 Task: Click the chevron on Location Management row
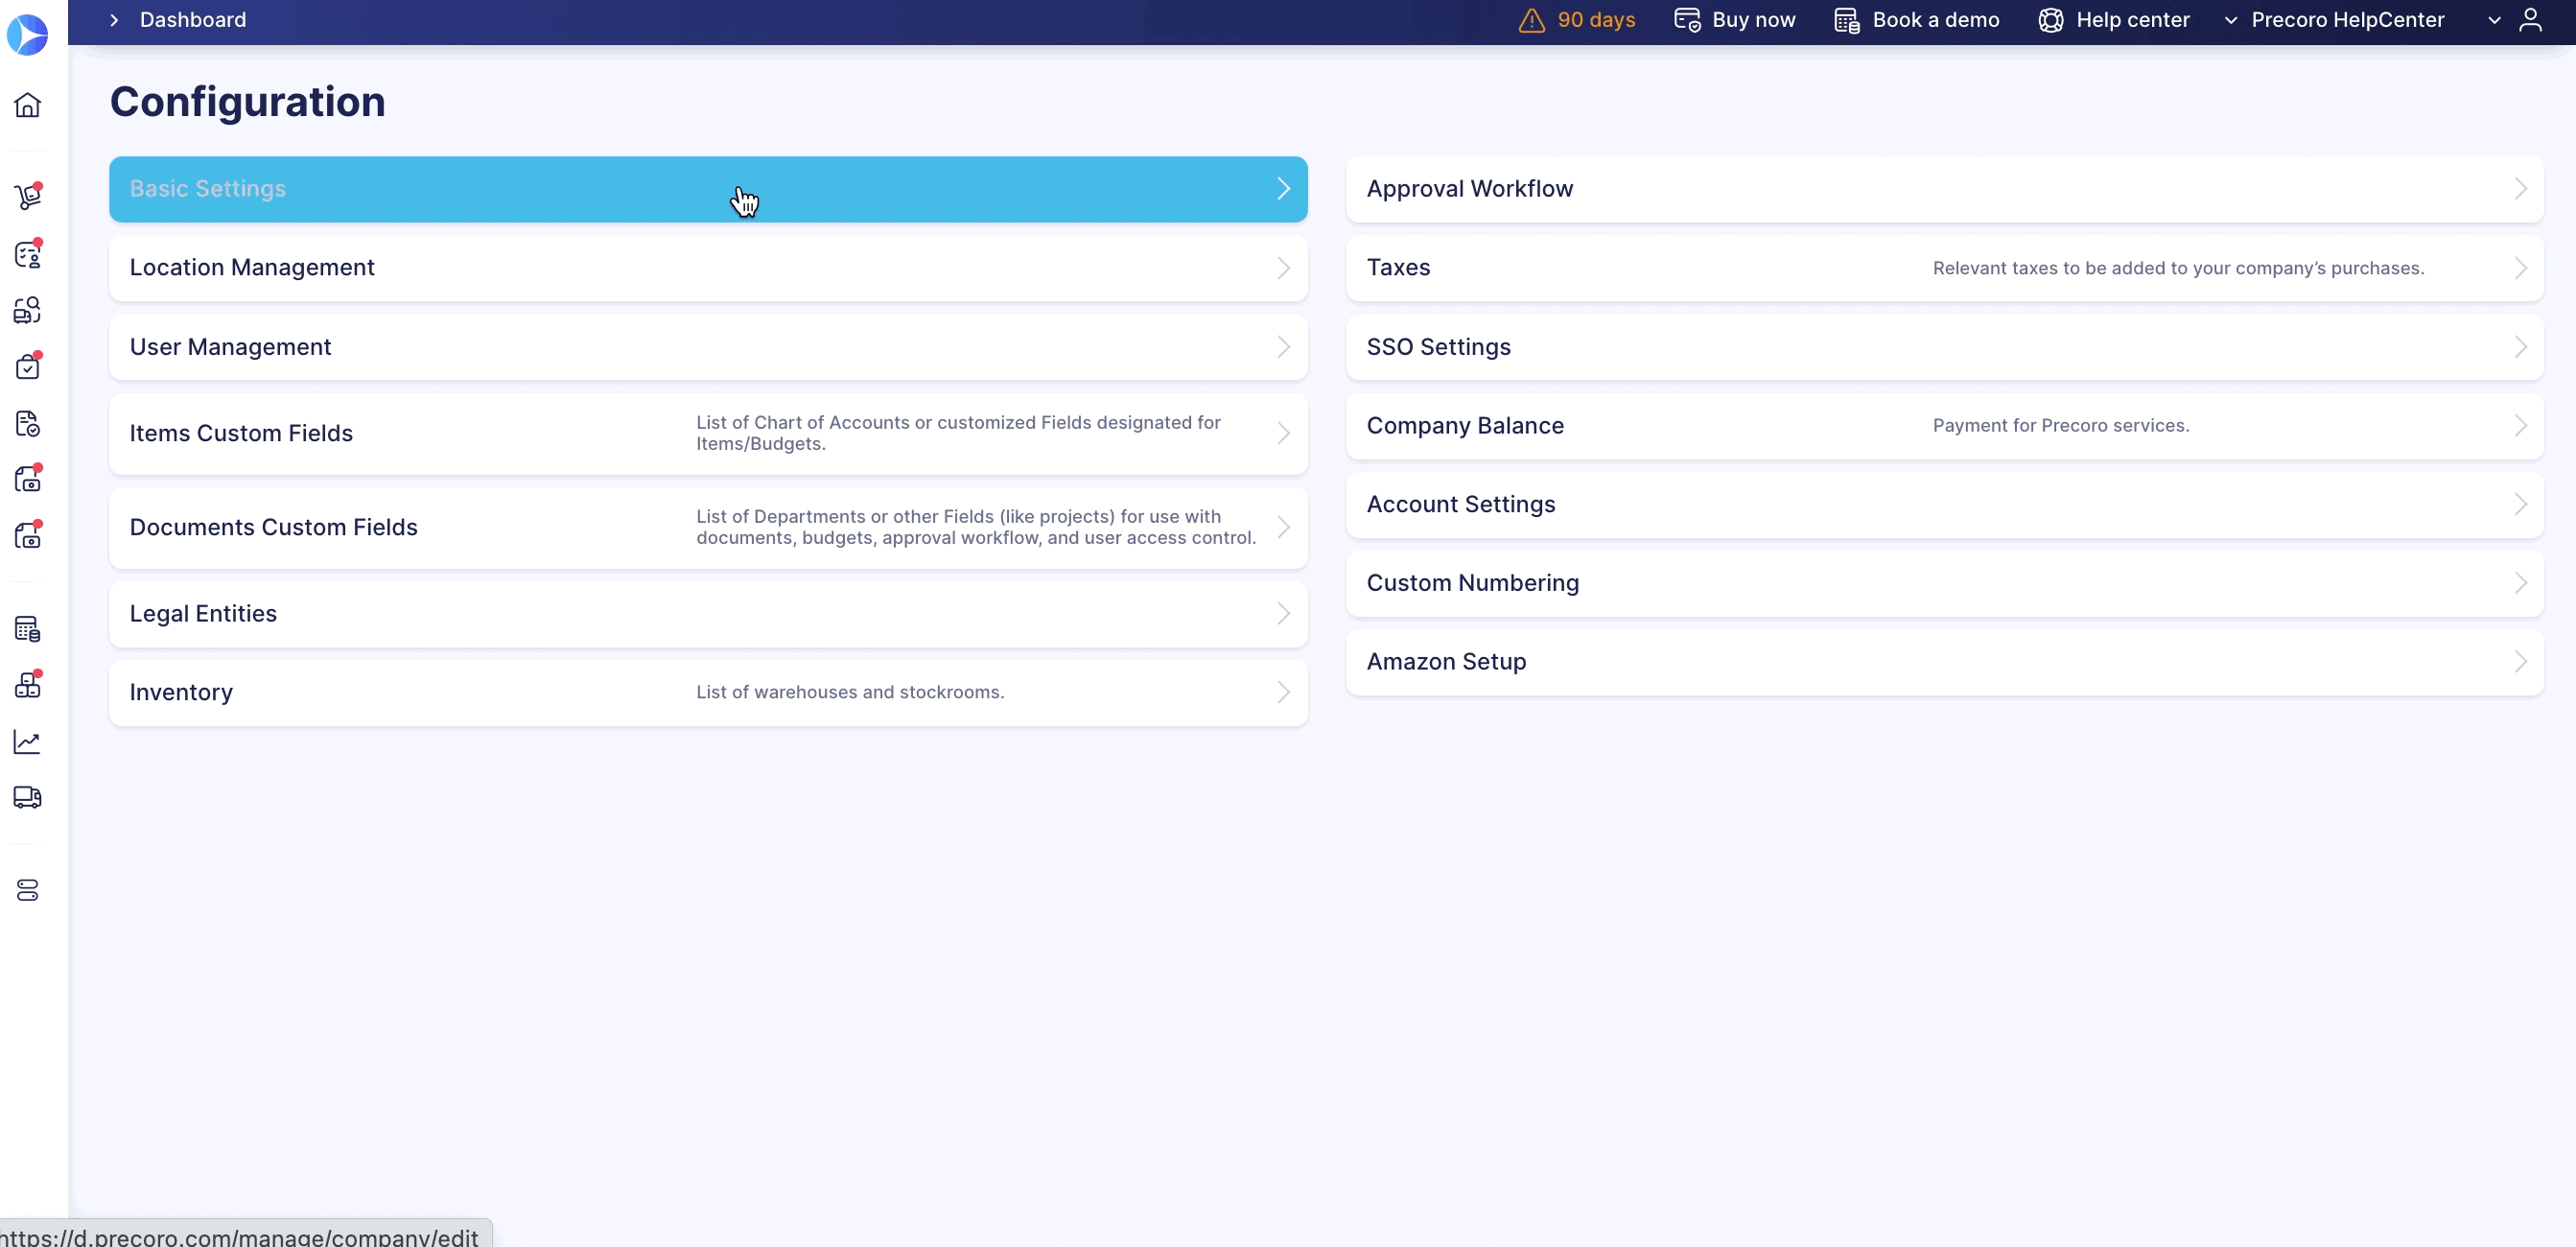[x=1283, y=268]
